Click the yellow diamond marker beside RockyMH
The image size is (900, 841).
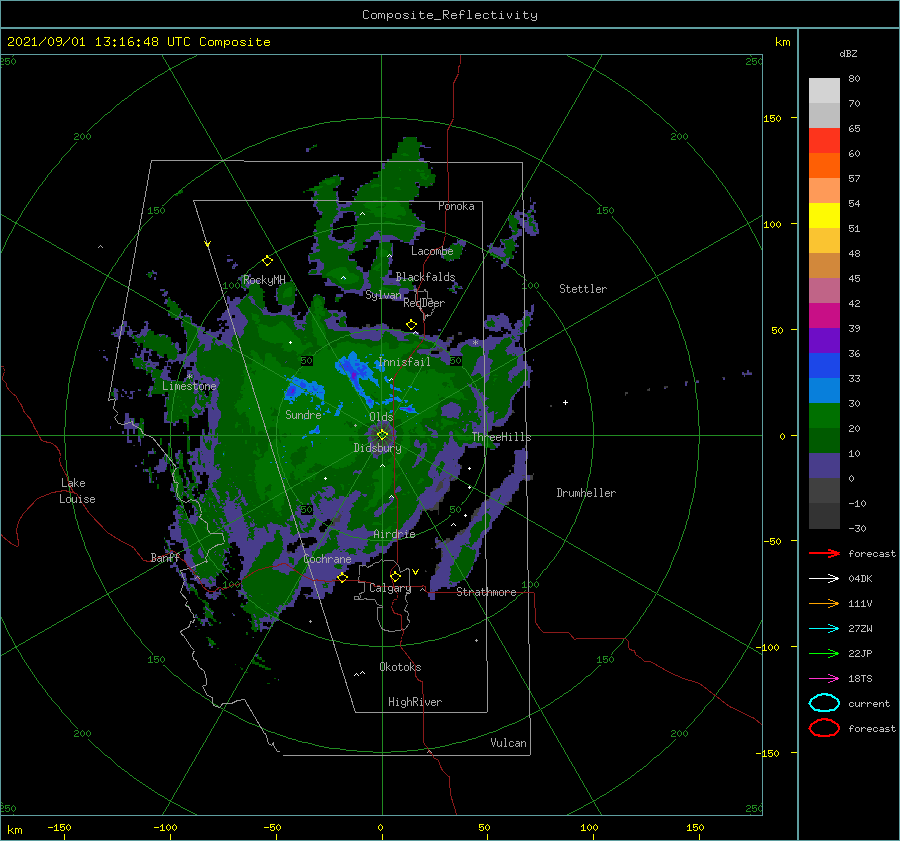coord(267,261)
